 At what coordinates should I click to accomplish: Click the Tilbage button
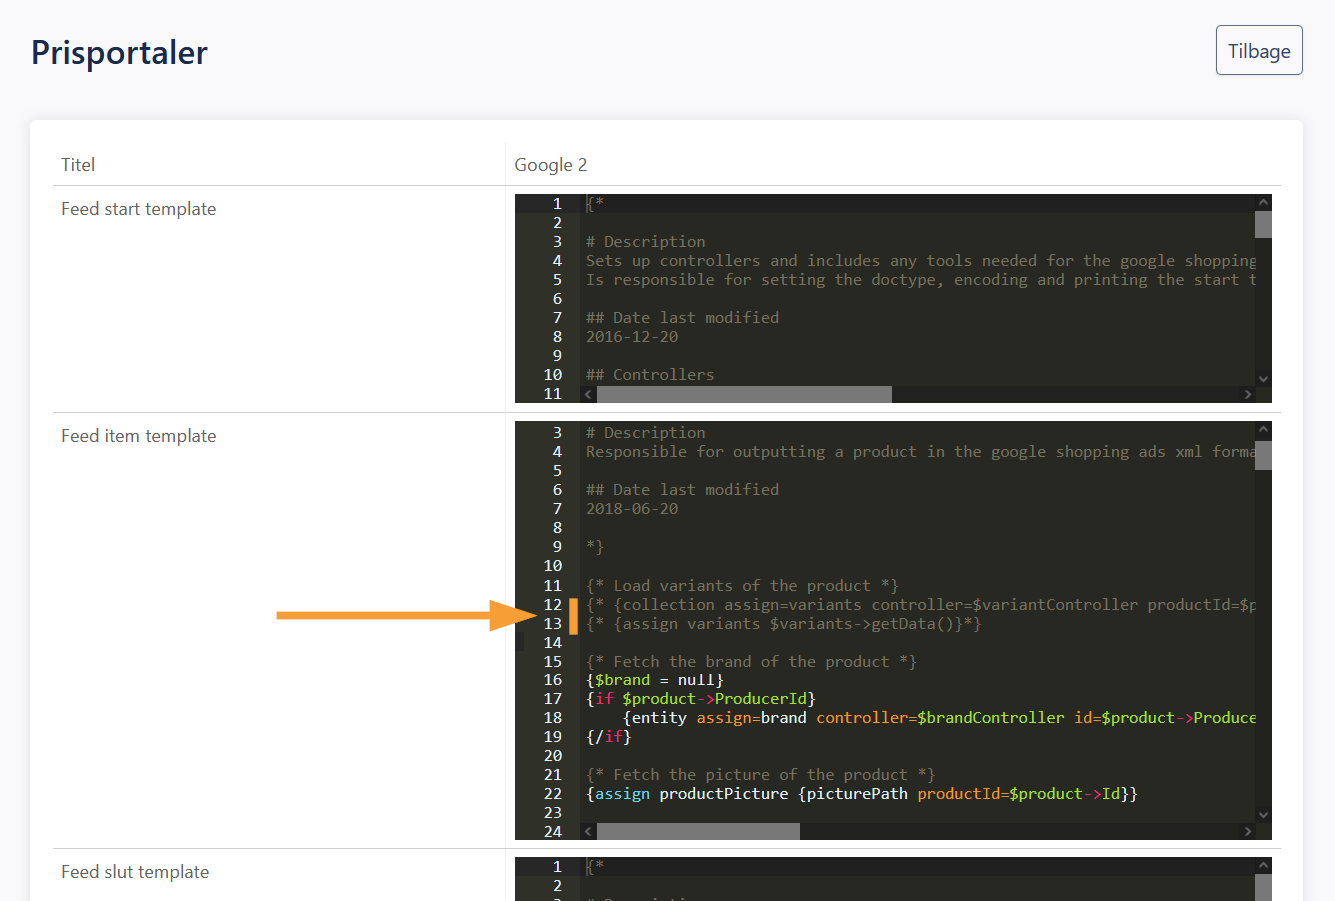[1259, 50]
